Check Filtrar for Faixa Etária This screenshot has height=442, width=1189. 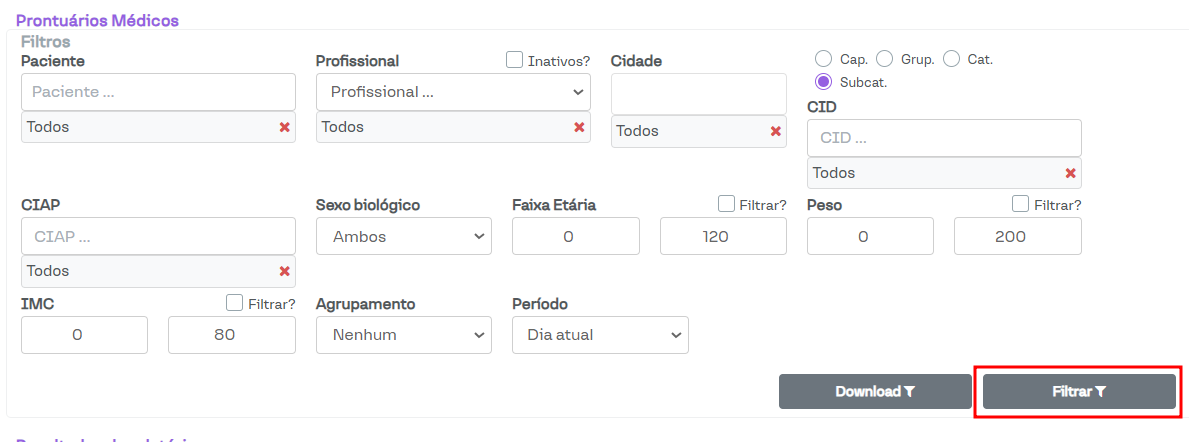(727, 204)
